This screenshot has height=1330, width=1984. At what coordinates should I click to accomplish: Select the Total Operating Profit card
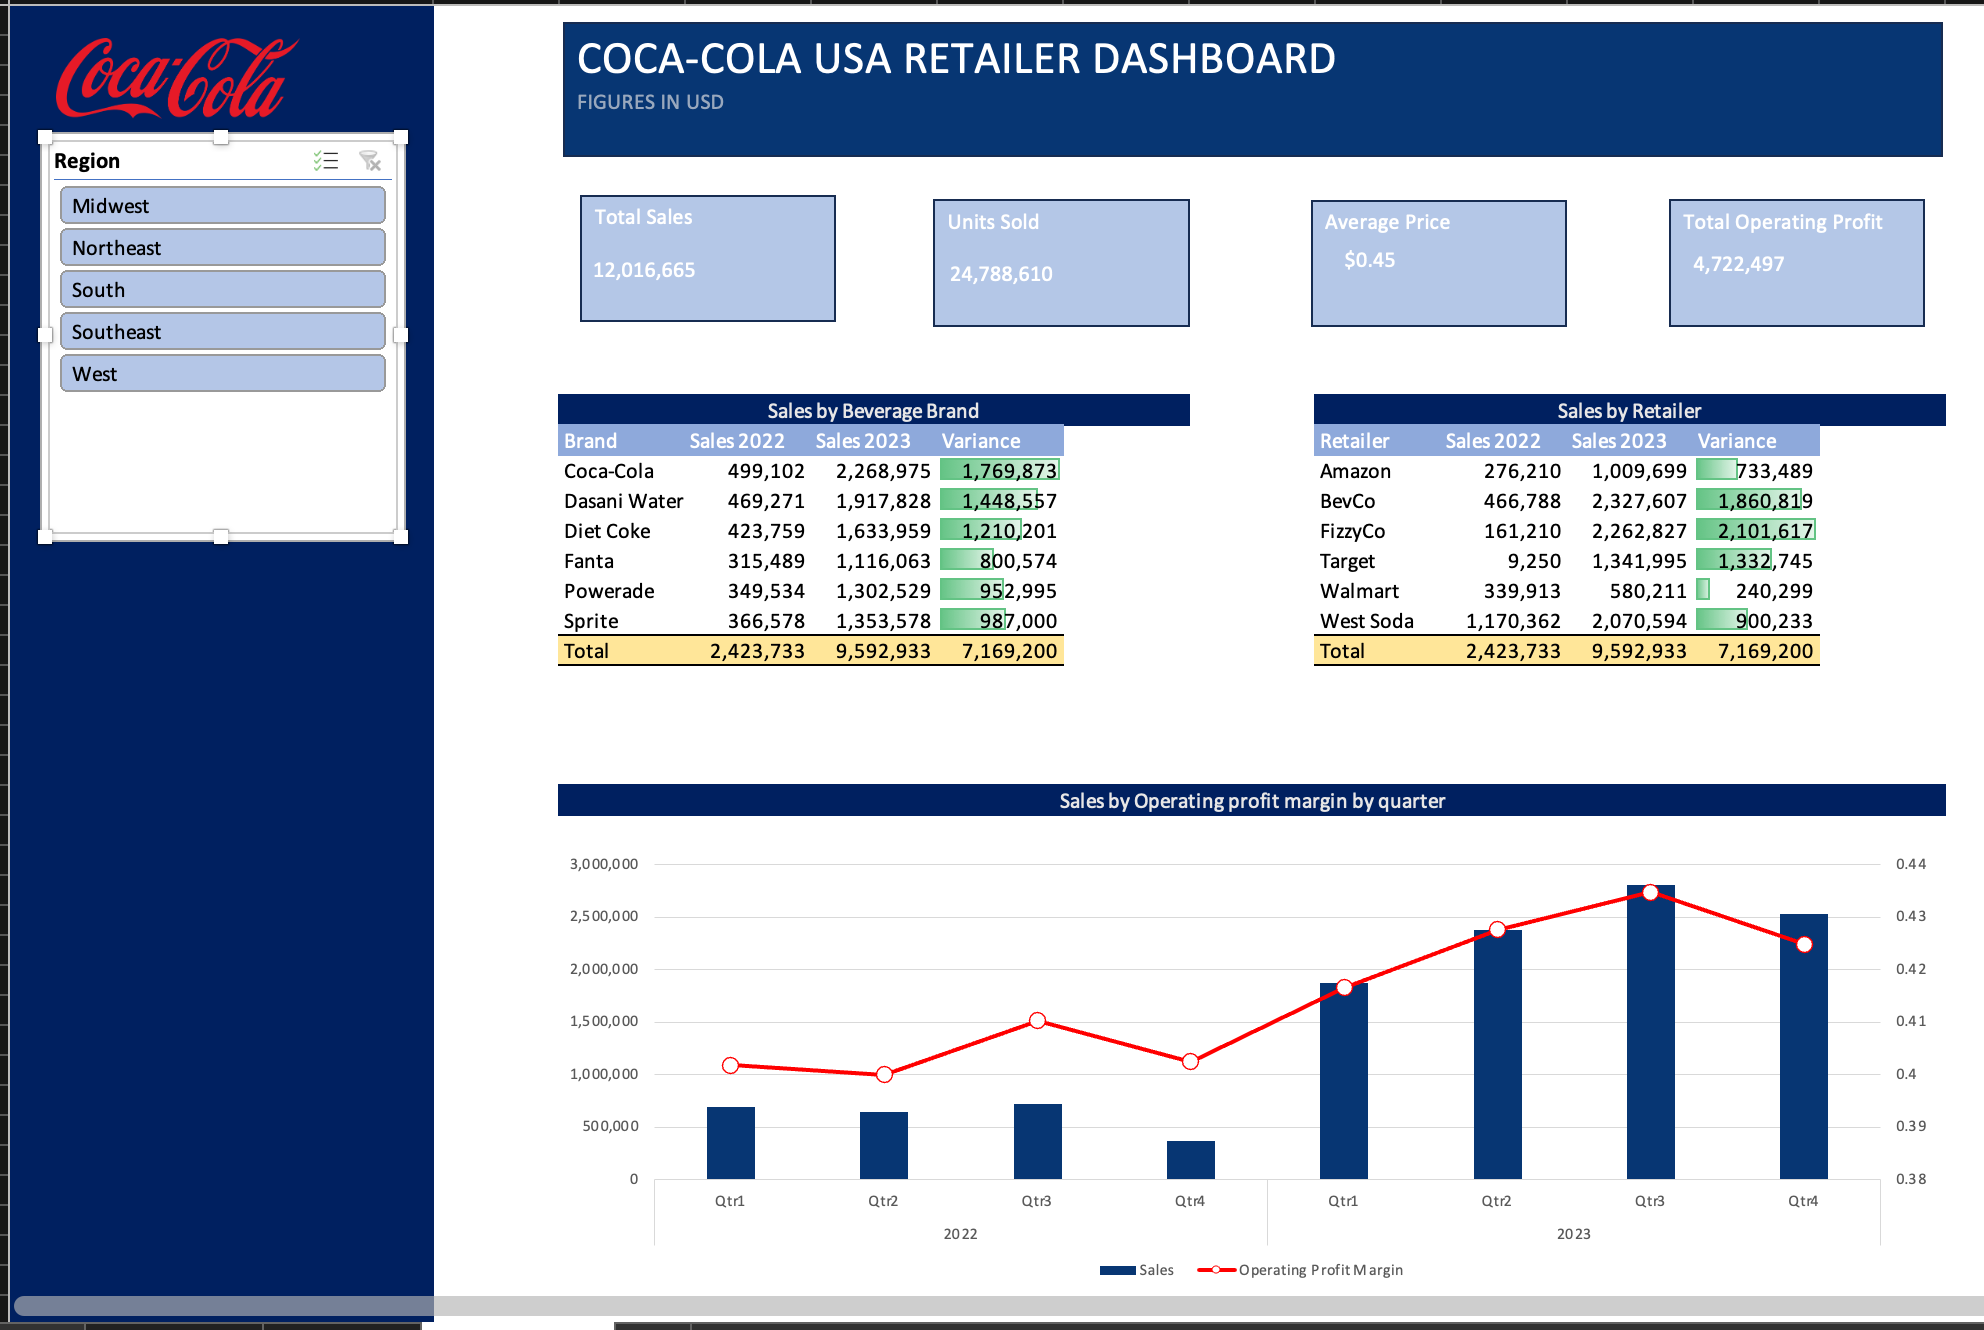tap(1795, 263)
